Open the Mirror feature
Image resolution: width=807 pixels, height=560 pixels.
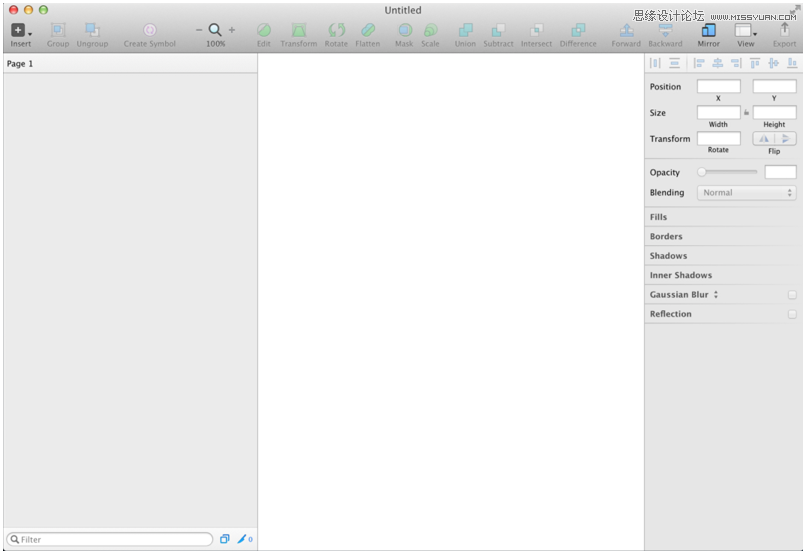(709, 30)
